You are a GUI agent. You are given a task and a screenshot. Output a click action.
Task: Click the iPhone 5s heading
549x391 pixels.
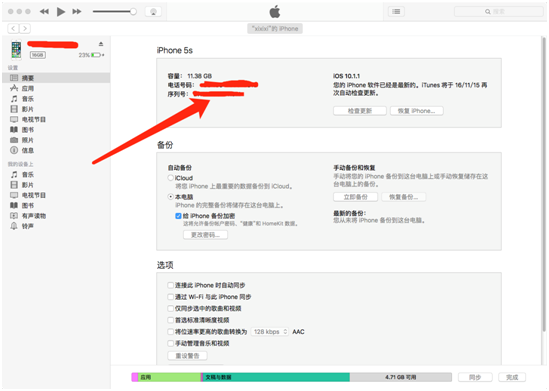click(x=174, y=50)
